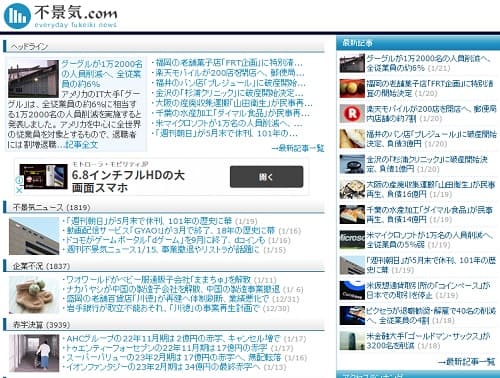The height and width of the screenshot is (378, 500).
Task: Open headline link about 米マイクロソフト 1万名 cuts
Action: coord(229,123)
